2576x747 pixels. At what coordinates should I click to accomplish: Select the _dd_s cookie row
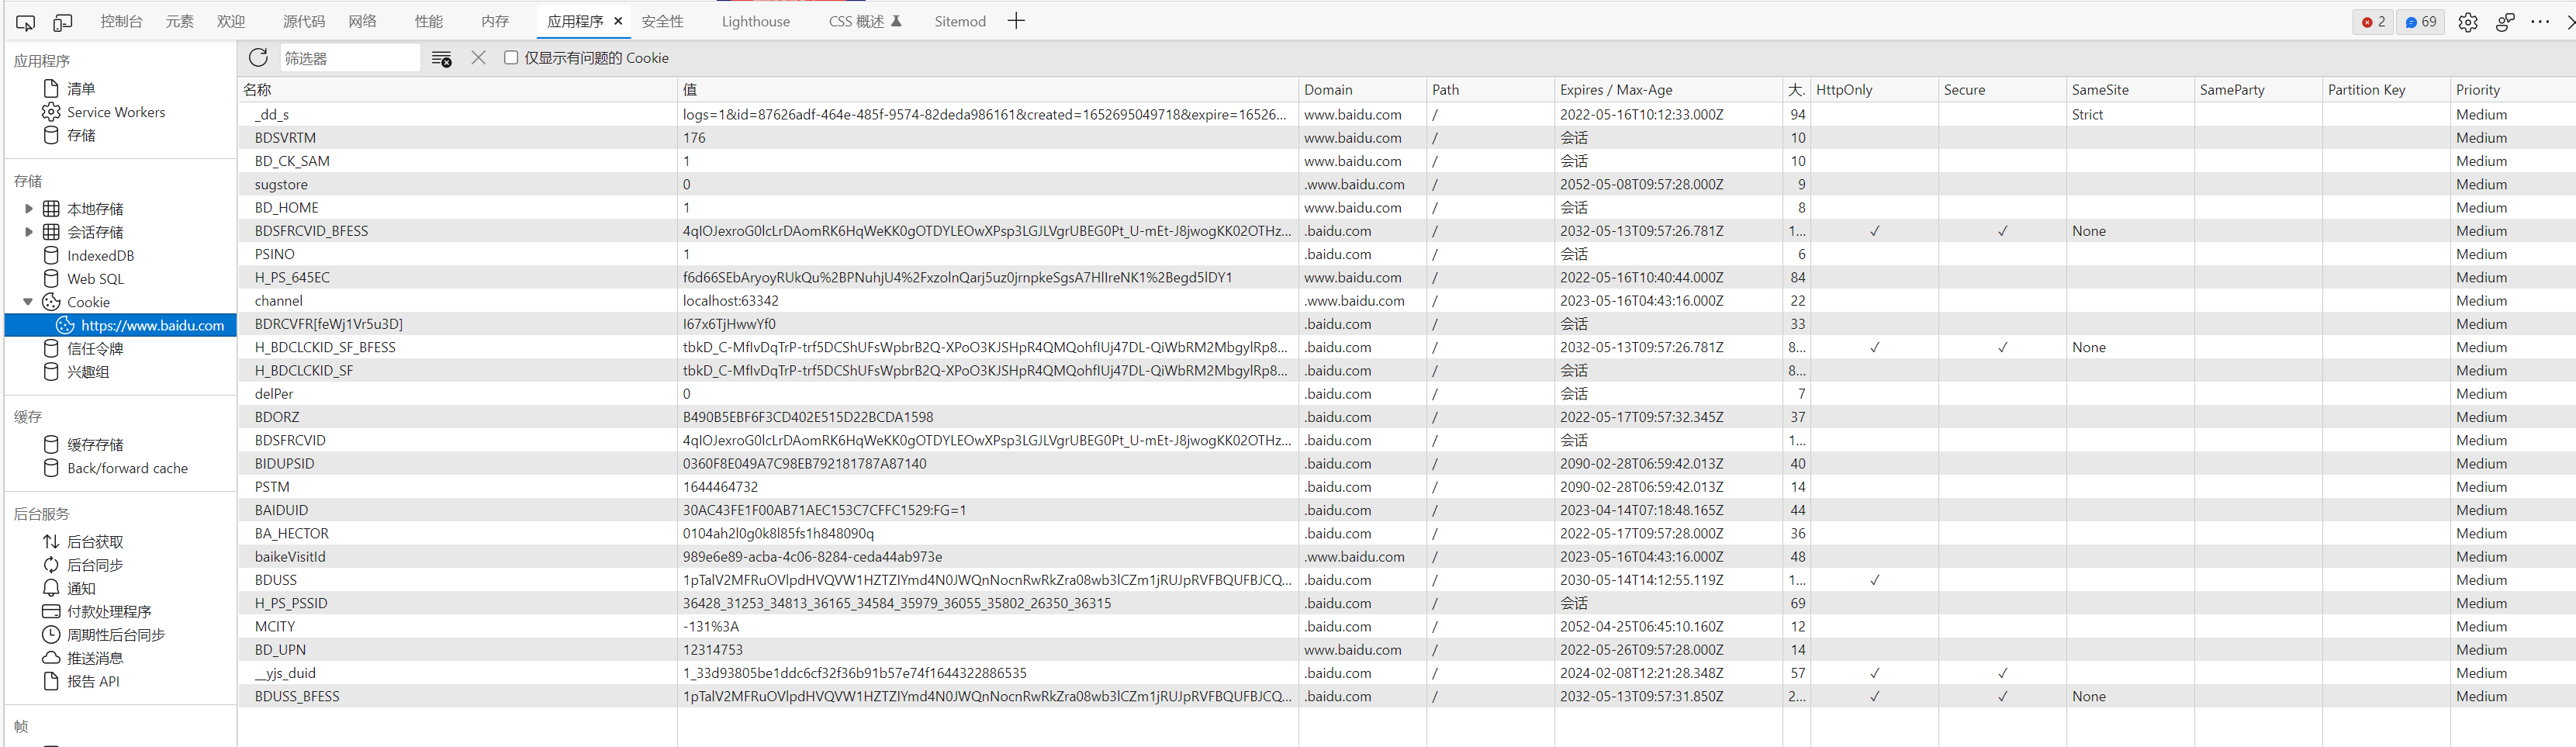[x=1407, y=115]
